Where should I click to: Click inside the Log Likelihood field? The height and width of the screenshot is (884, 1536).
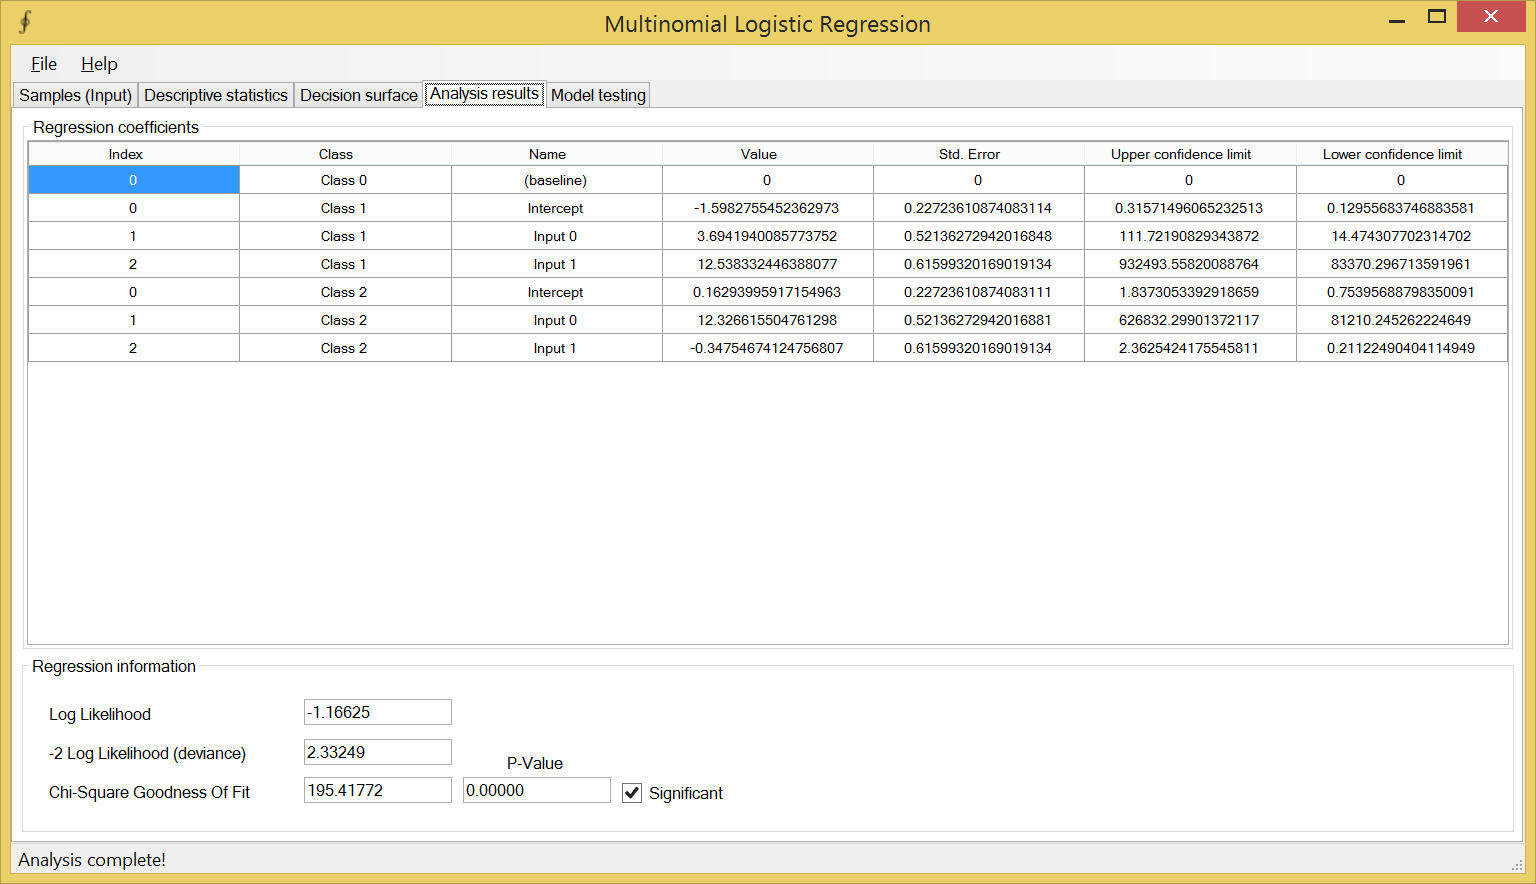click(x=377, y=712)
